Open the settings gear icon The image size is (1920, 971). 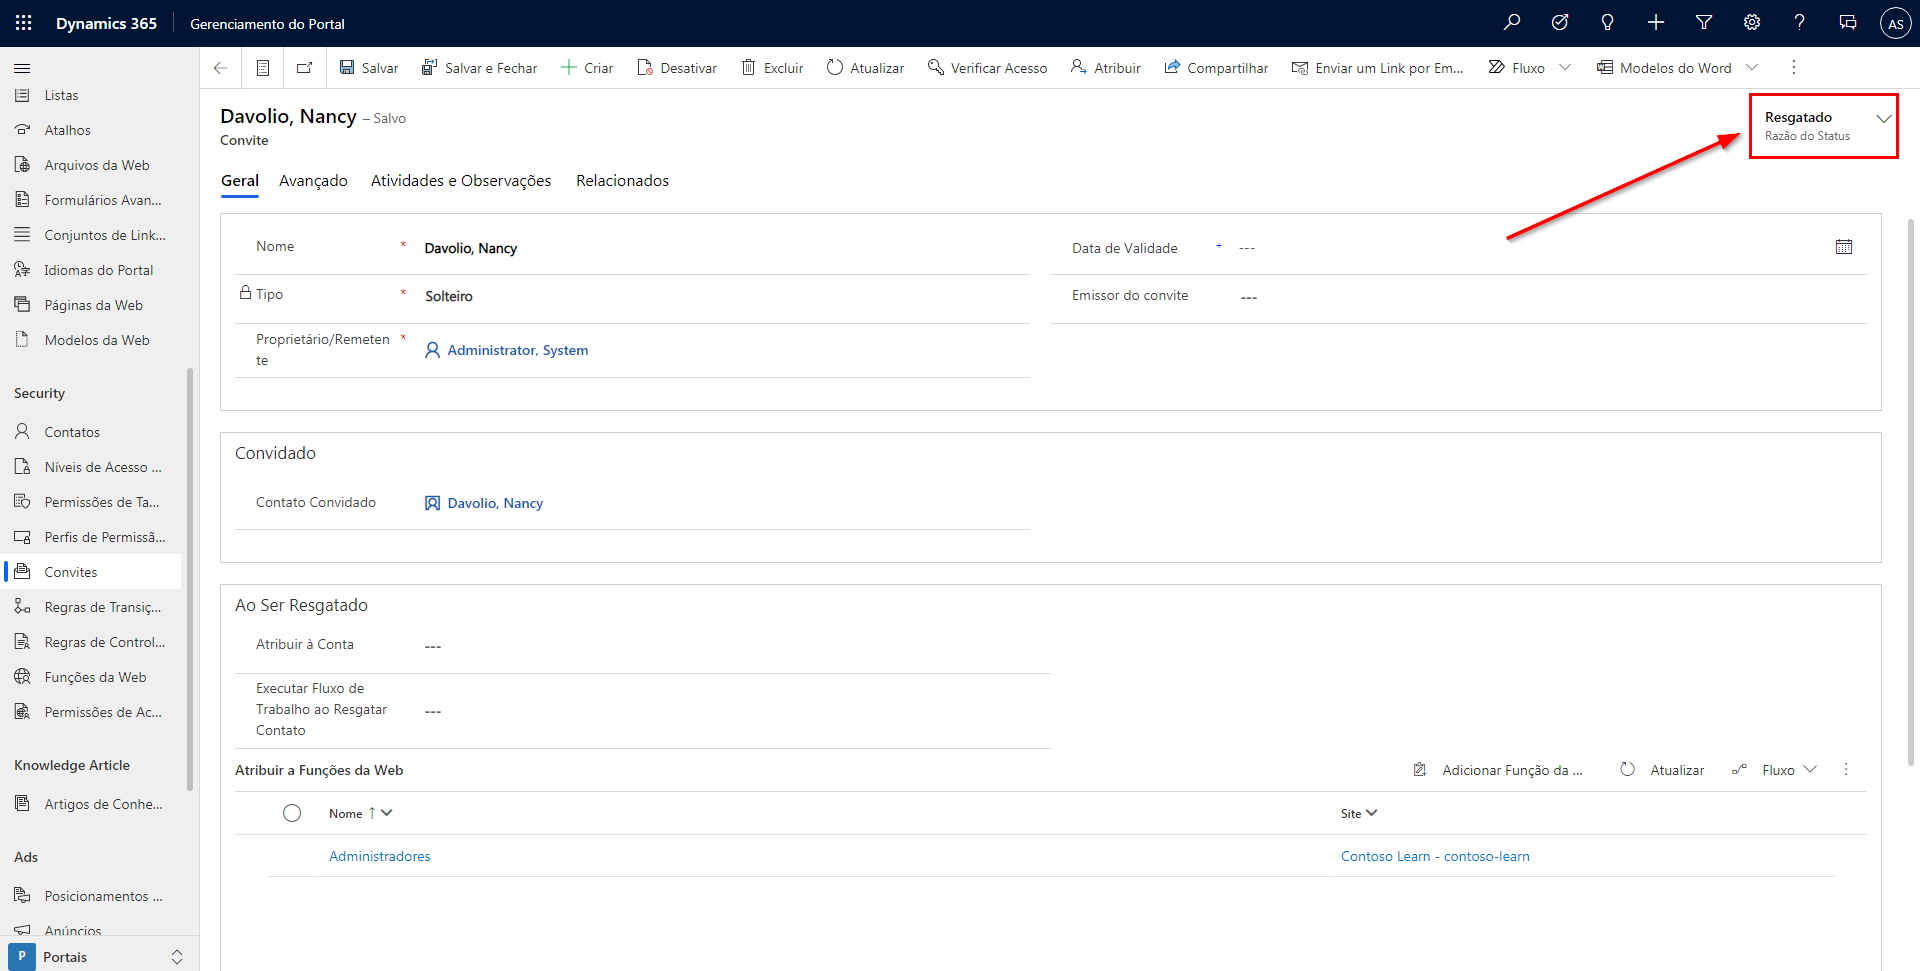1752,23
